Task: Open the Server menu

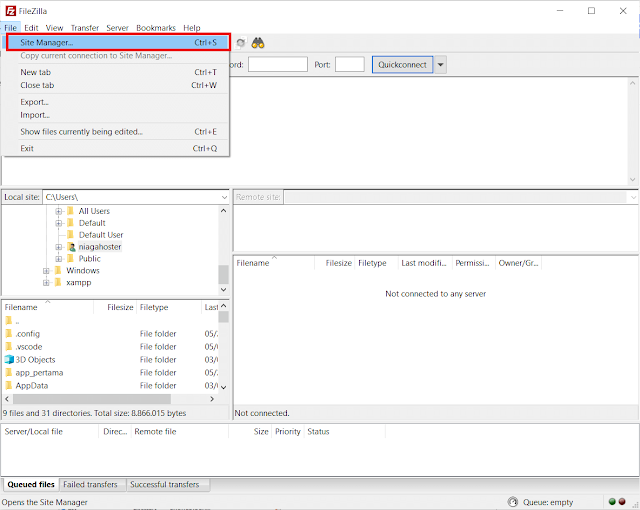Action: [118, 28]
